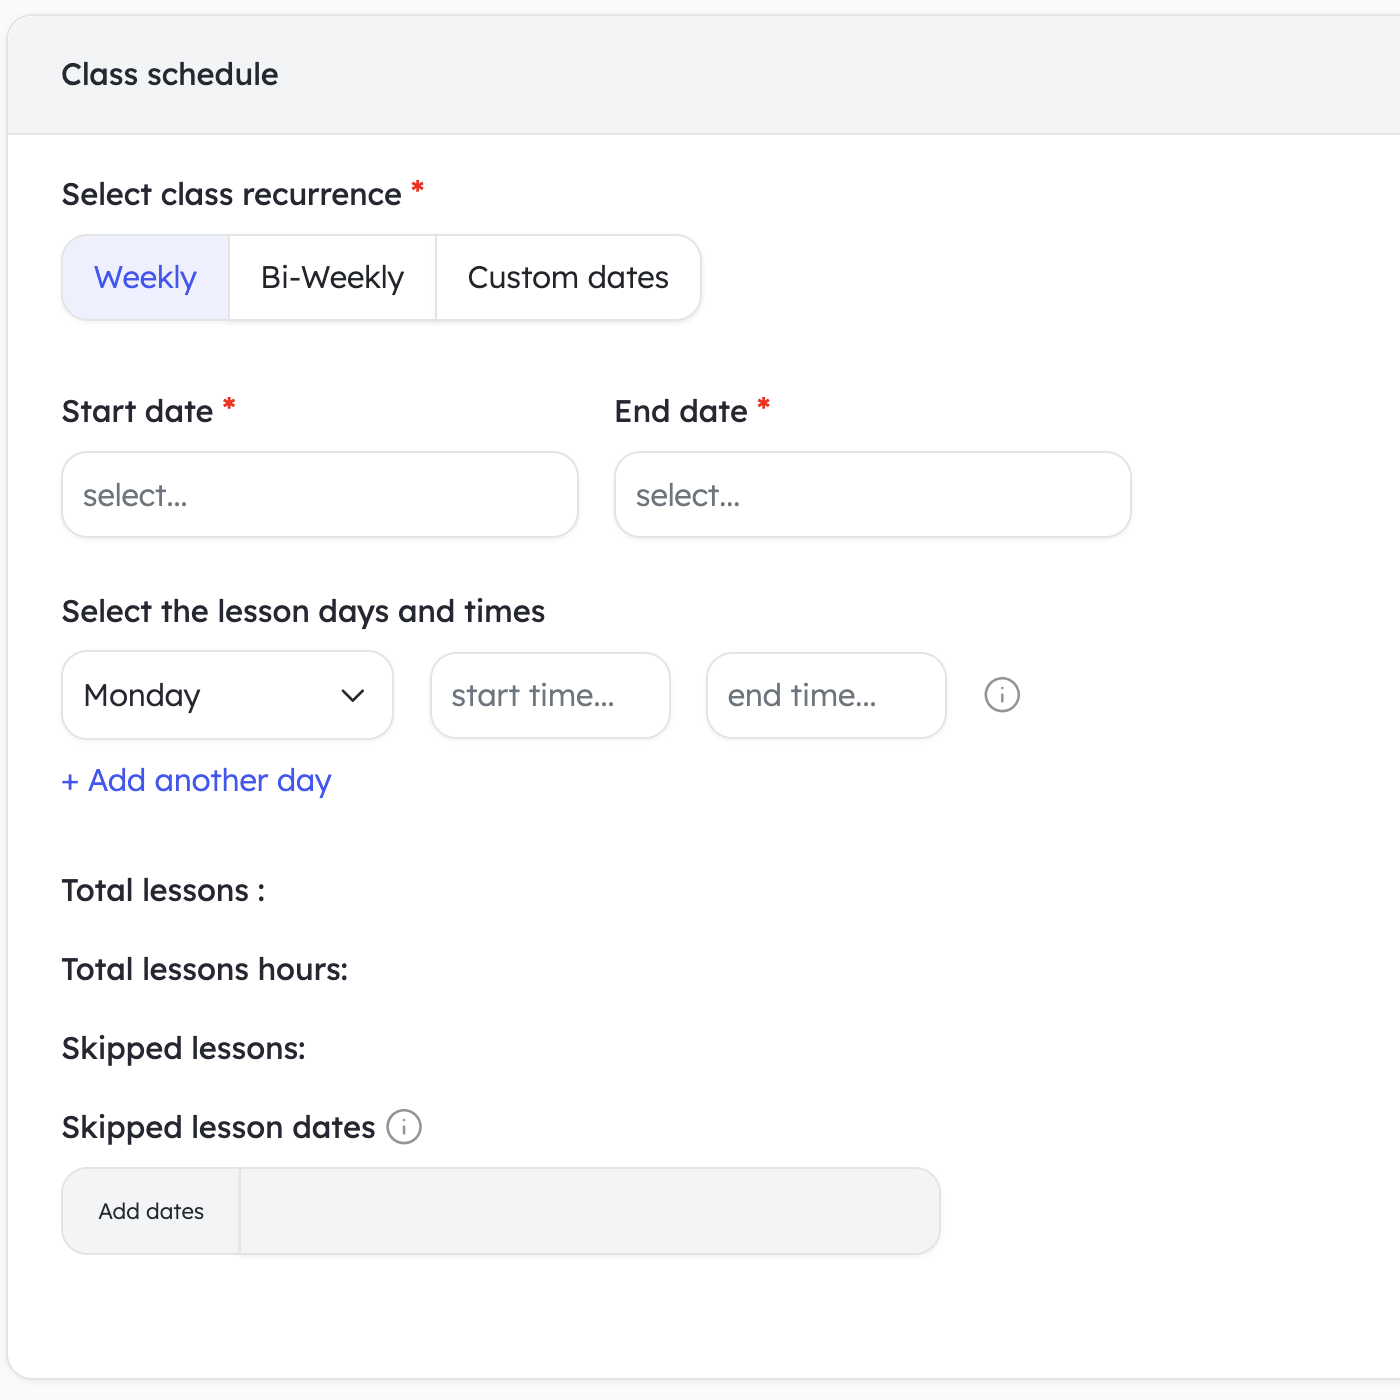Focus the start time input
Screen dimensions: 1400x1400
click(x=550, y=695)
